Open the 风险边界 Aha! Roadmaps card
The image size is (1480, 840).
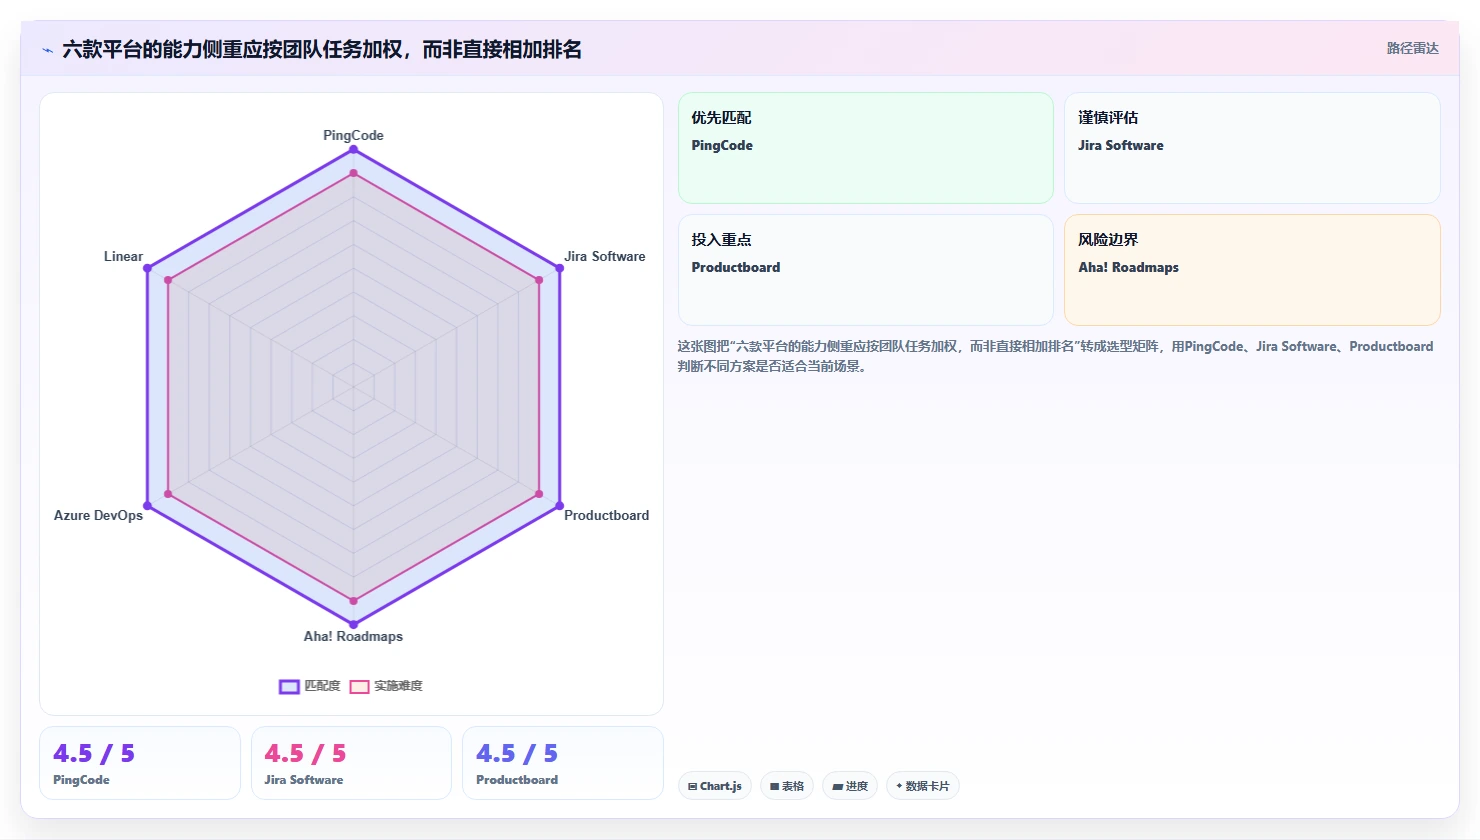tap(1252, 270)
